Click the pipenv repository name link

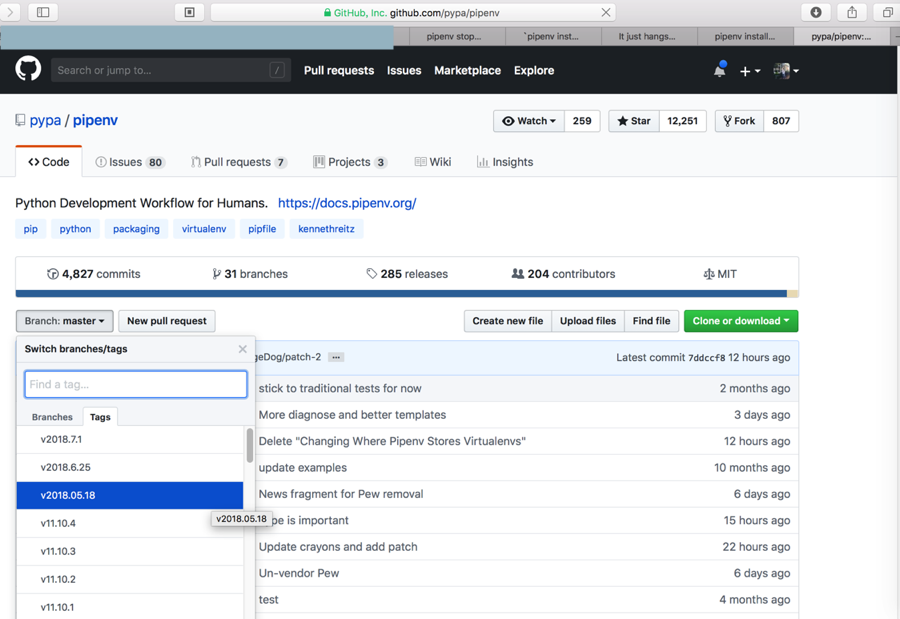[95, 120]
